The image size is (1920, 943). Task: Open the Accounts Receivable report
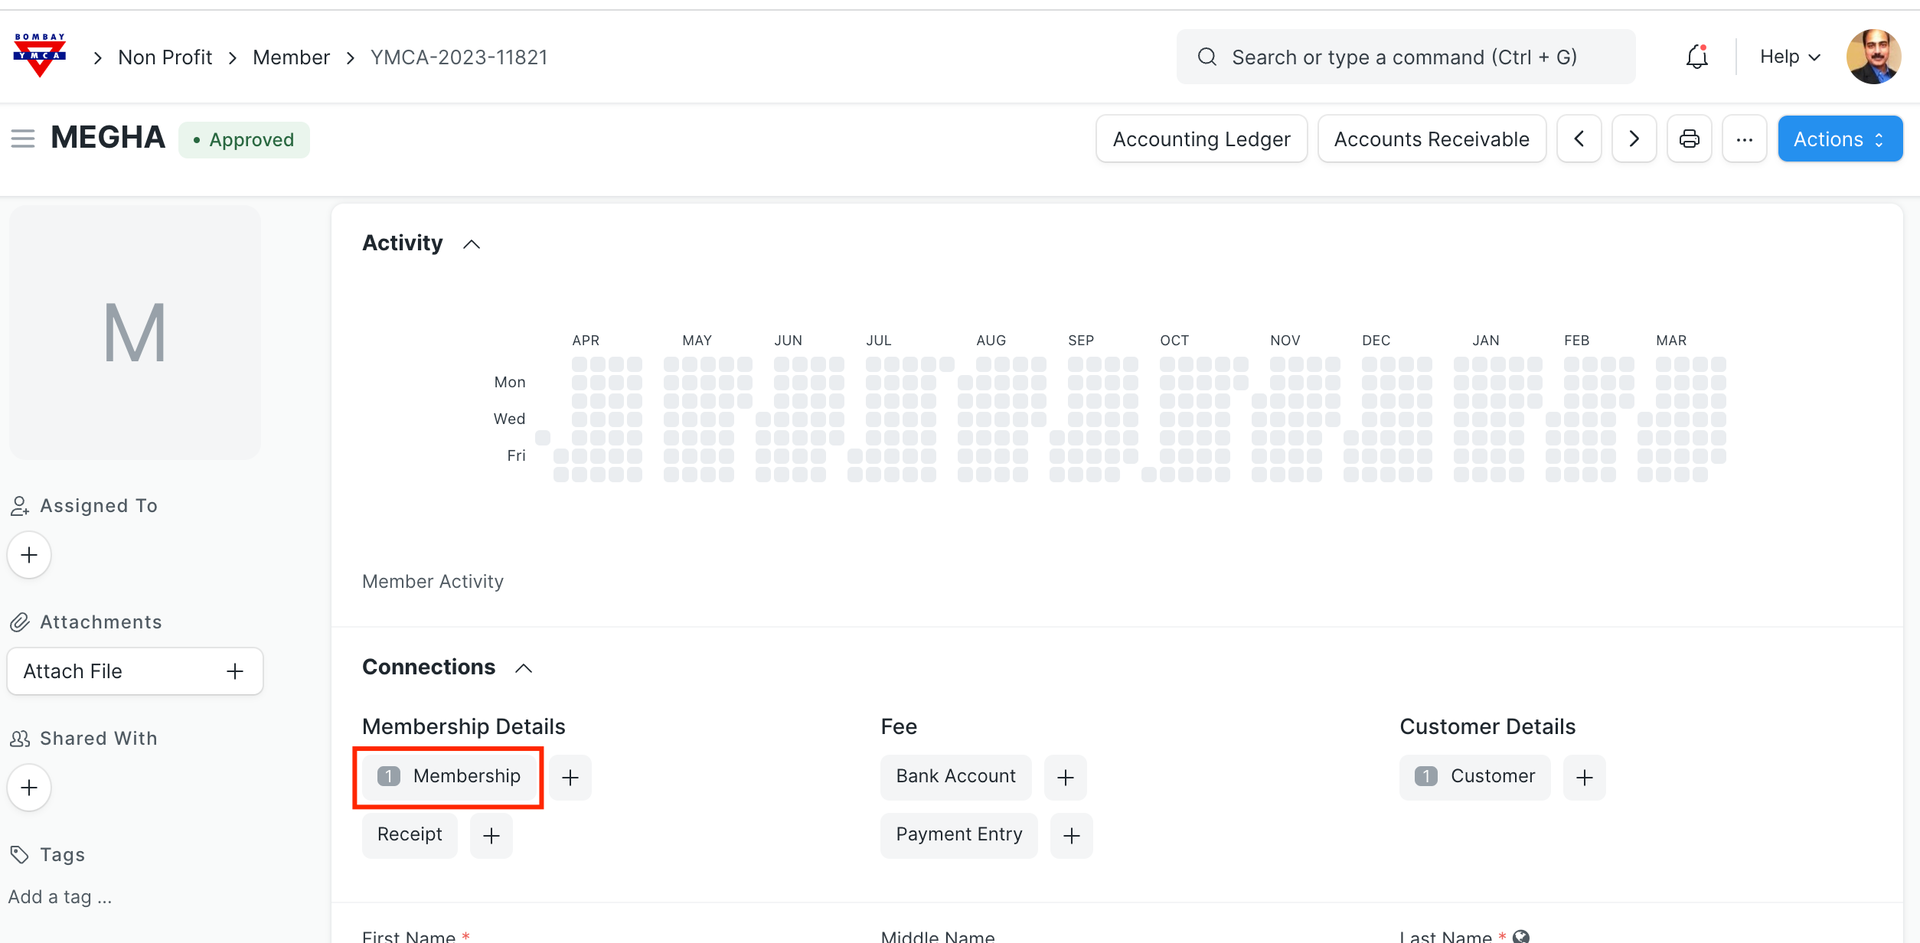pos(1431,139)
